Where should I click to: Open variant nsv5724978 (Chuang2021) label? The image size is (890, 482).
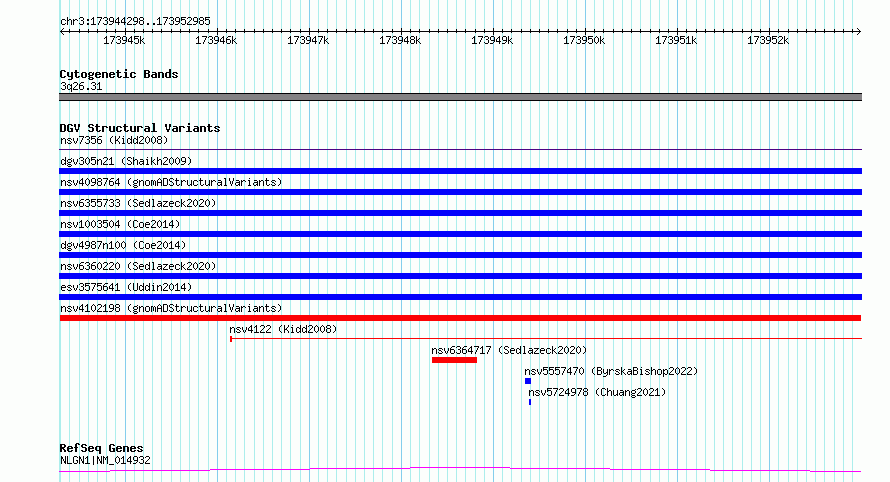tap(597, 392)
